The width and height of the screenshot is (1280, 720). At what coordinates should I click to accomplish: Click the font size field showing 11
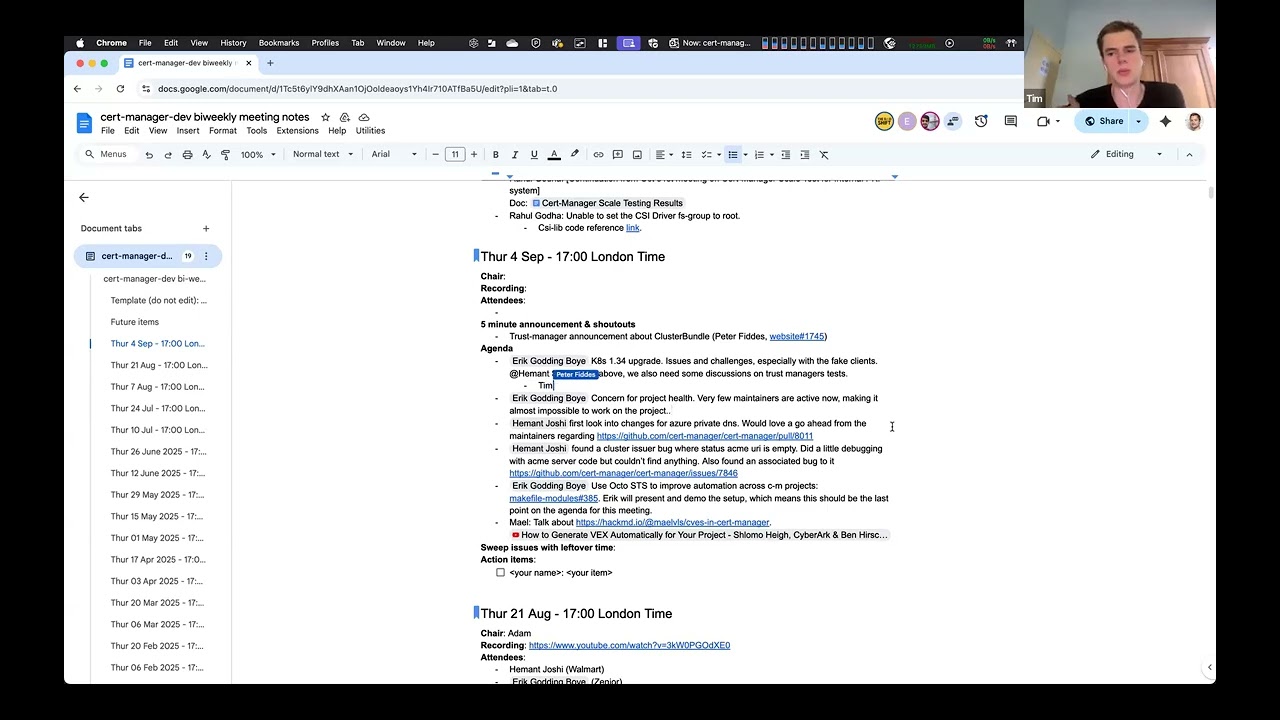coord(455,154)
